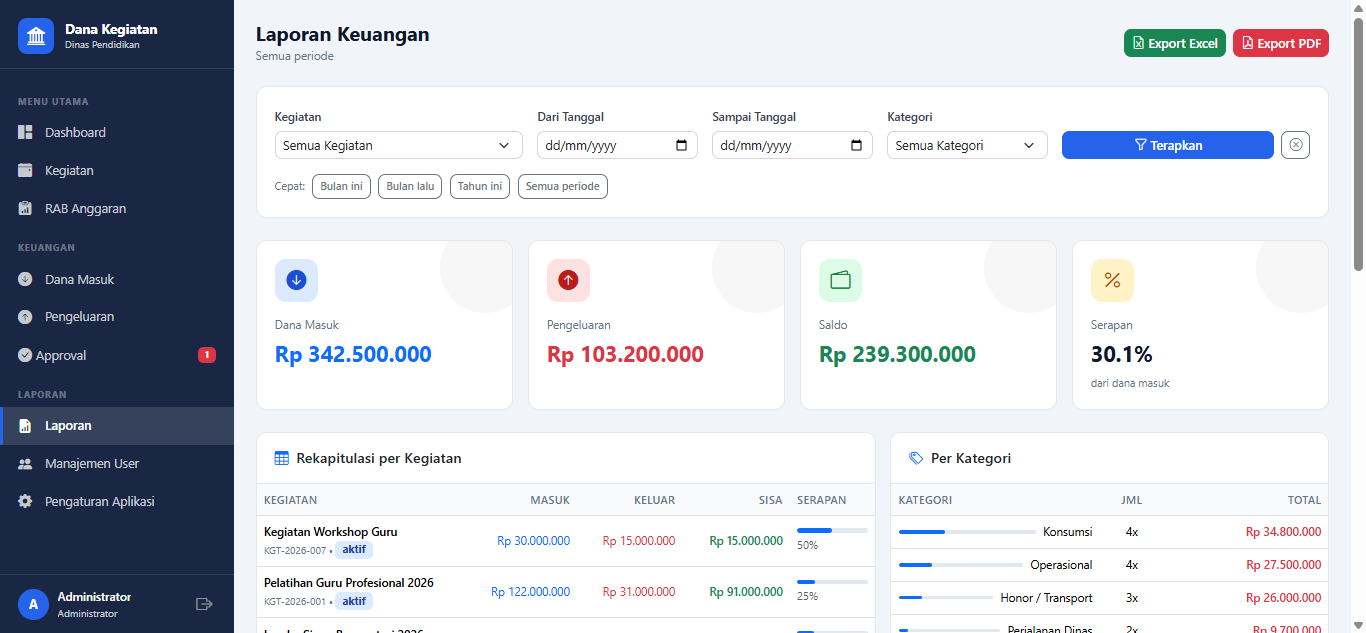Click the tag icon beside Per Kategori
The width and height of the screenshot is (1366, 633).
tap(916, 458)
